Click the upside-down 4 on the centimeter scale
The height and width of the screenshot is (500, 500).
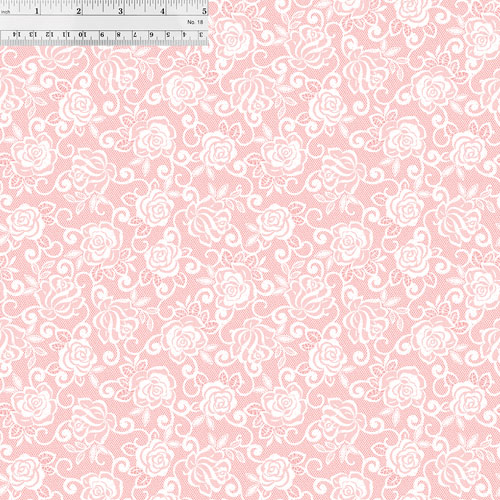pyautogui.click(x=185, y=34)
